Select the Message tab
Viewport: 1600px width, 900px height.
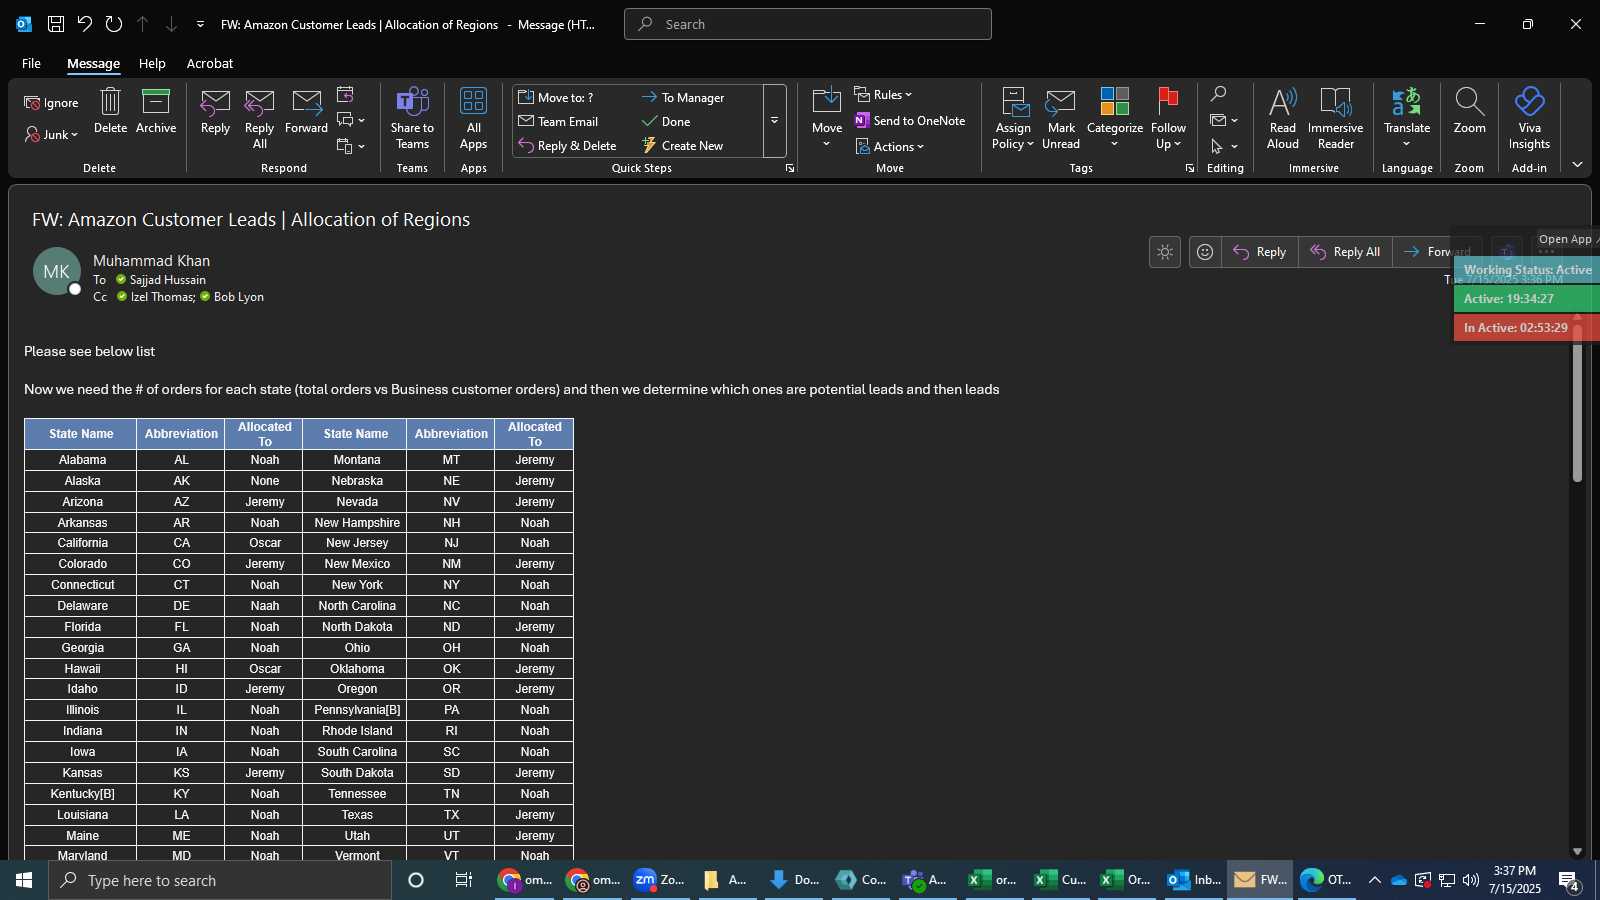[93, 63]
